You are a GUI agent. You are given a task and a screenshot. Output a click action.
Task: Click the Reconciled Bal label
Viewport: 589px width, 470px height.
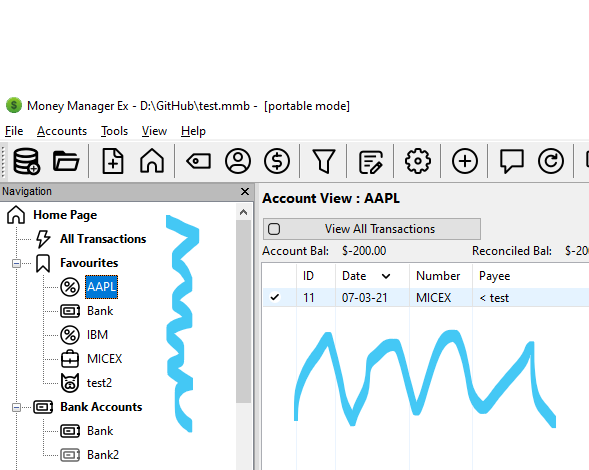[512, 251]
